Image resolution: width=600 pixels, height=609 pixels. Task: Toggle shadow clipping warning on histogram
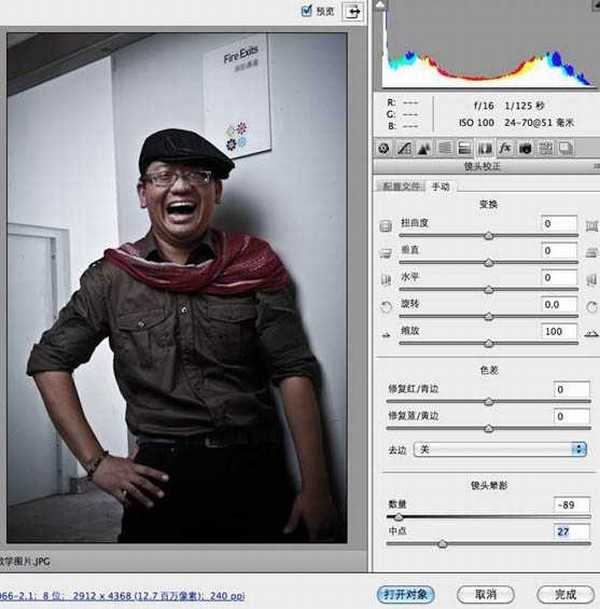tap(380, 5)
